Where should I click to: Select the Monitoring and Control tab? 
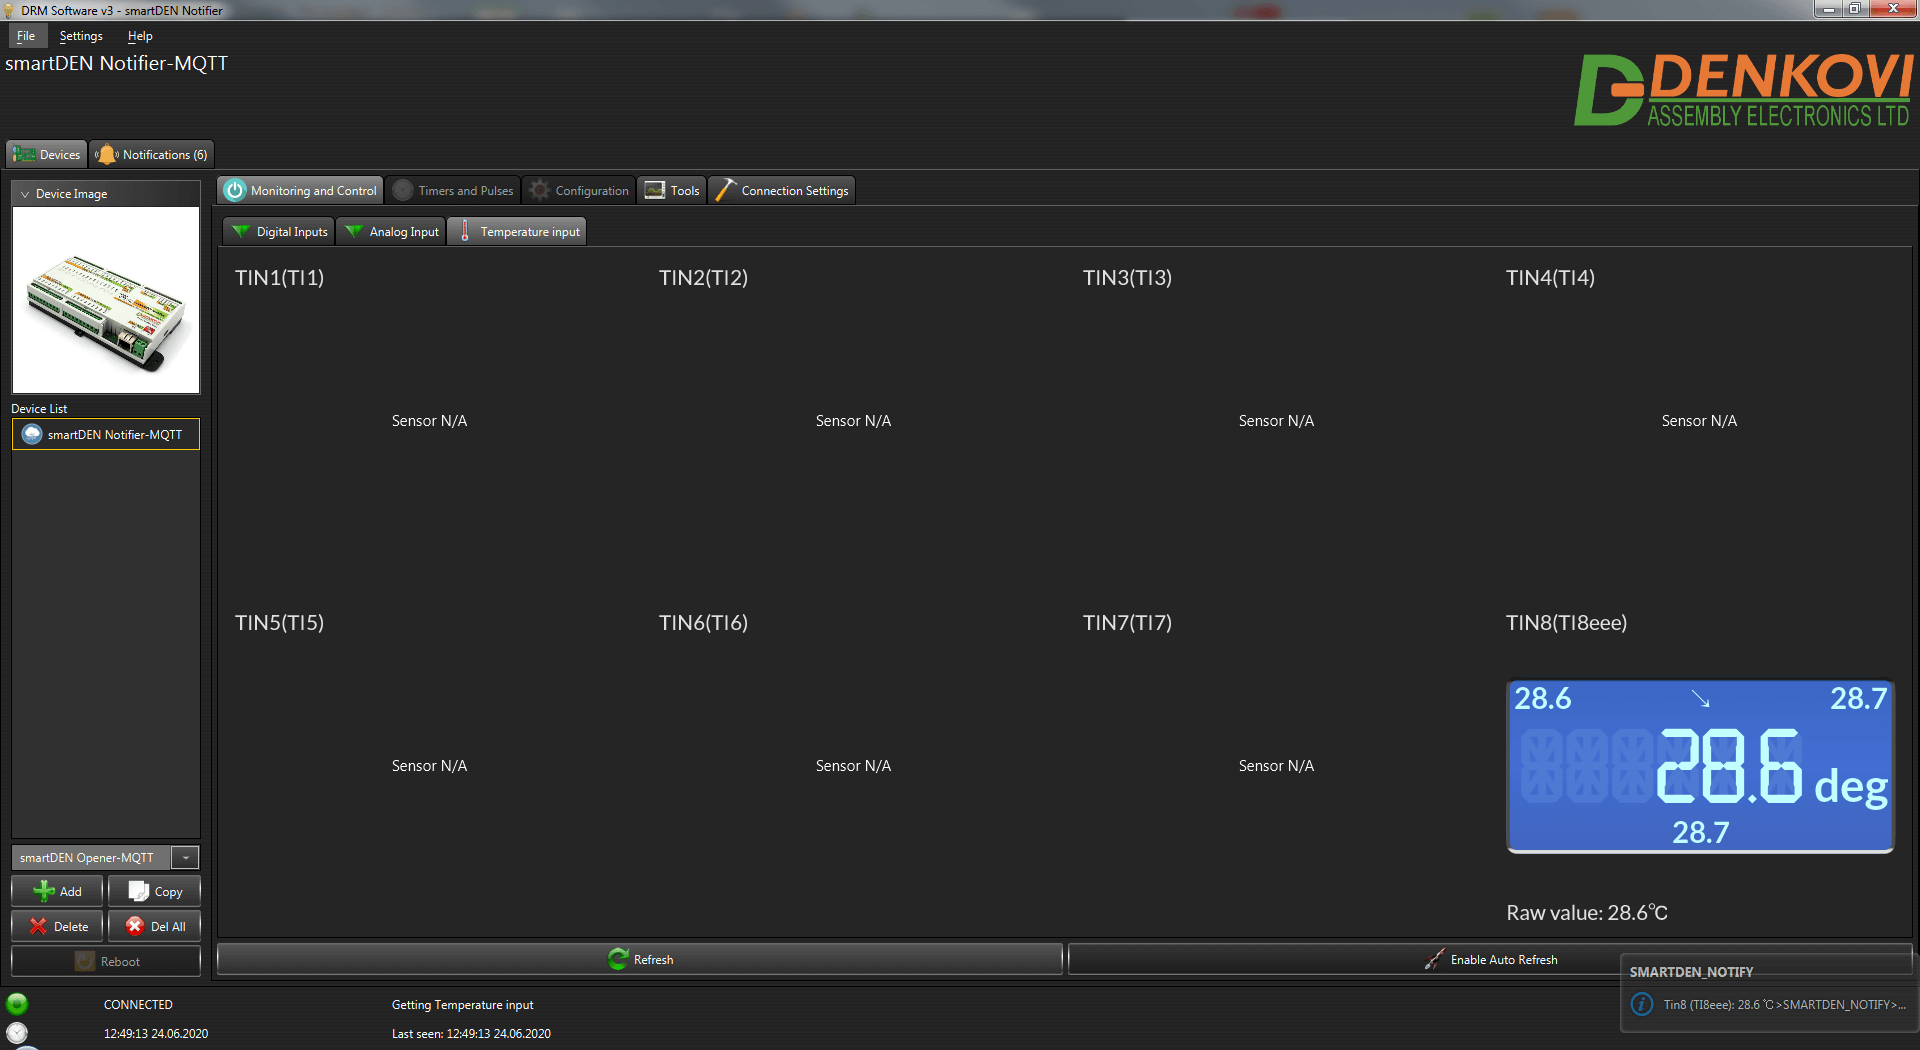tap(300, 190)
